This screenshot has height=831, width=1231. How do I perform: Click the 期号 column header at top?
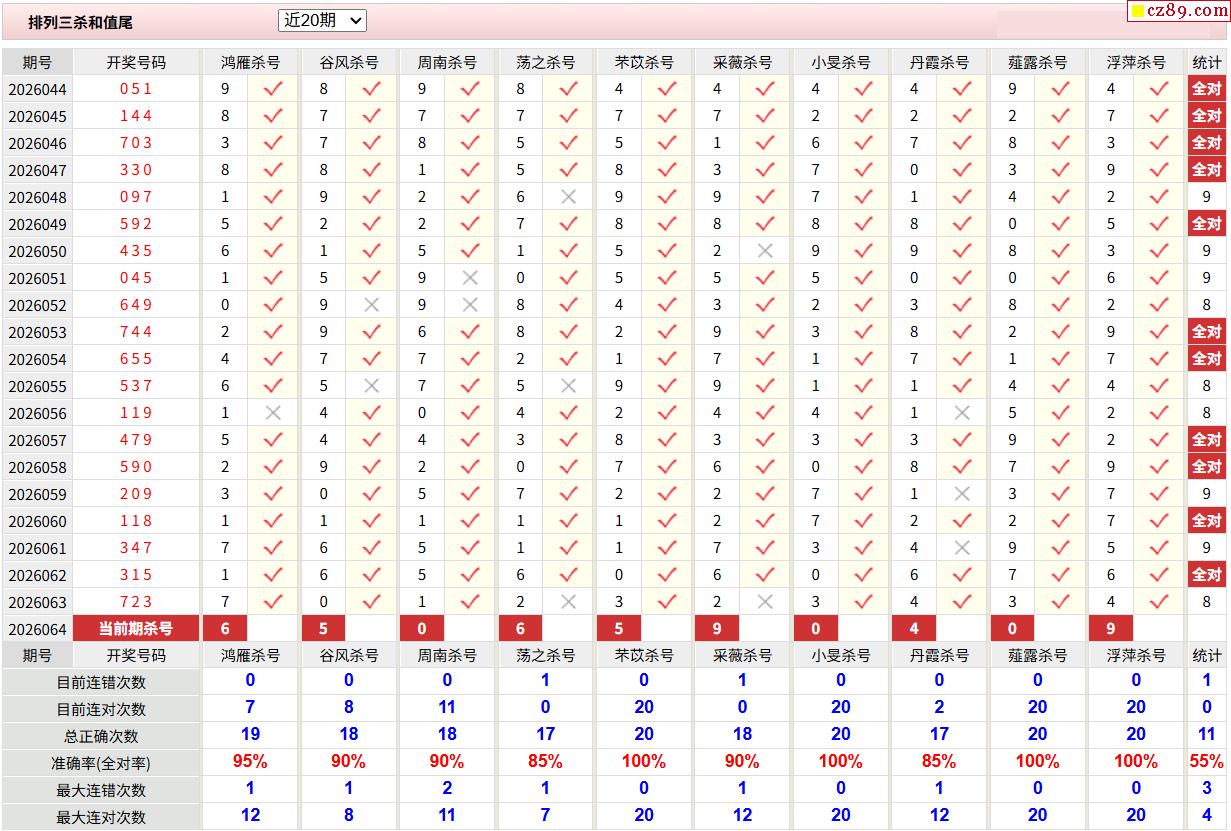tap(37, 62)
